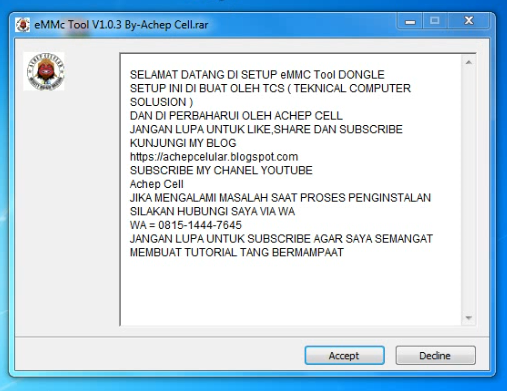507x391 pixels.
Task: Click 'MEMBUAT TUTORIAL TANG BERMAMPAAT' line
Action: (237, 252)
